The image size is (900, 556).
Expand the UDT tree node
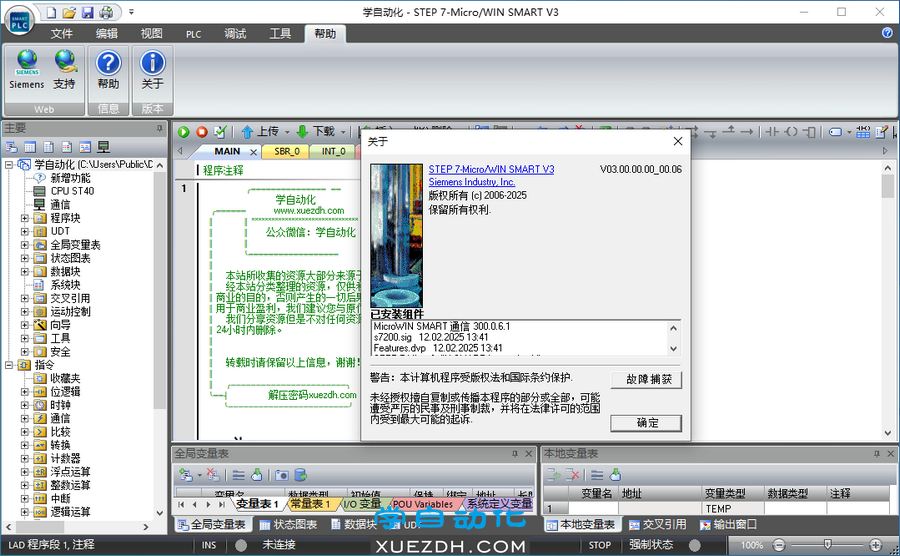click(25, 231)
